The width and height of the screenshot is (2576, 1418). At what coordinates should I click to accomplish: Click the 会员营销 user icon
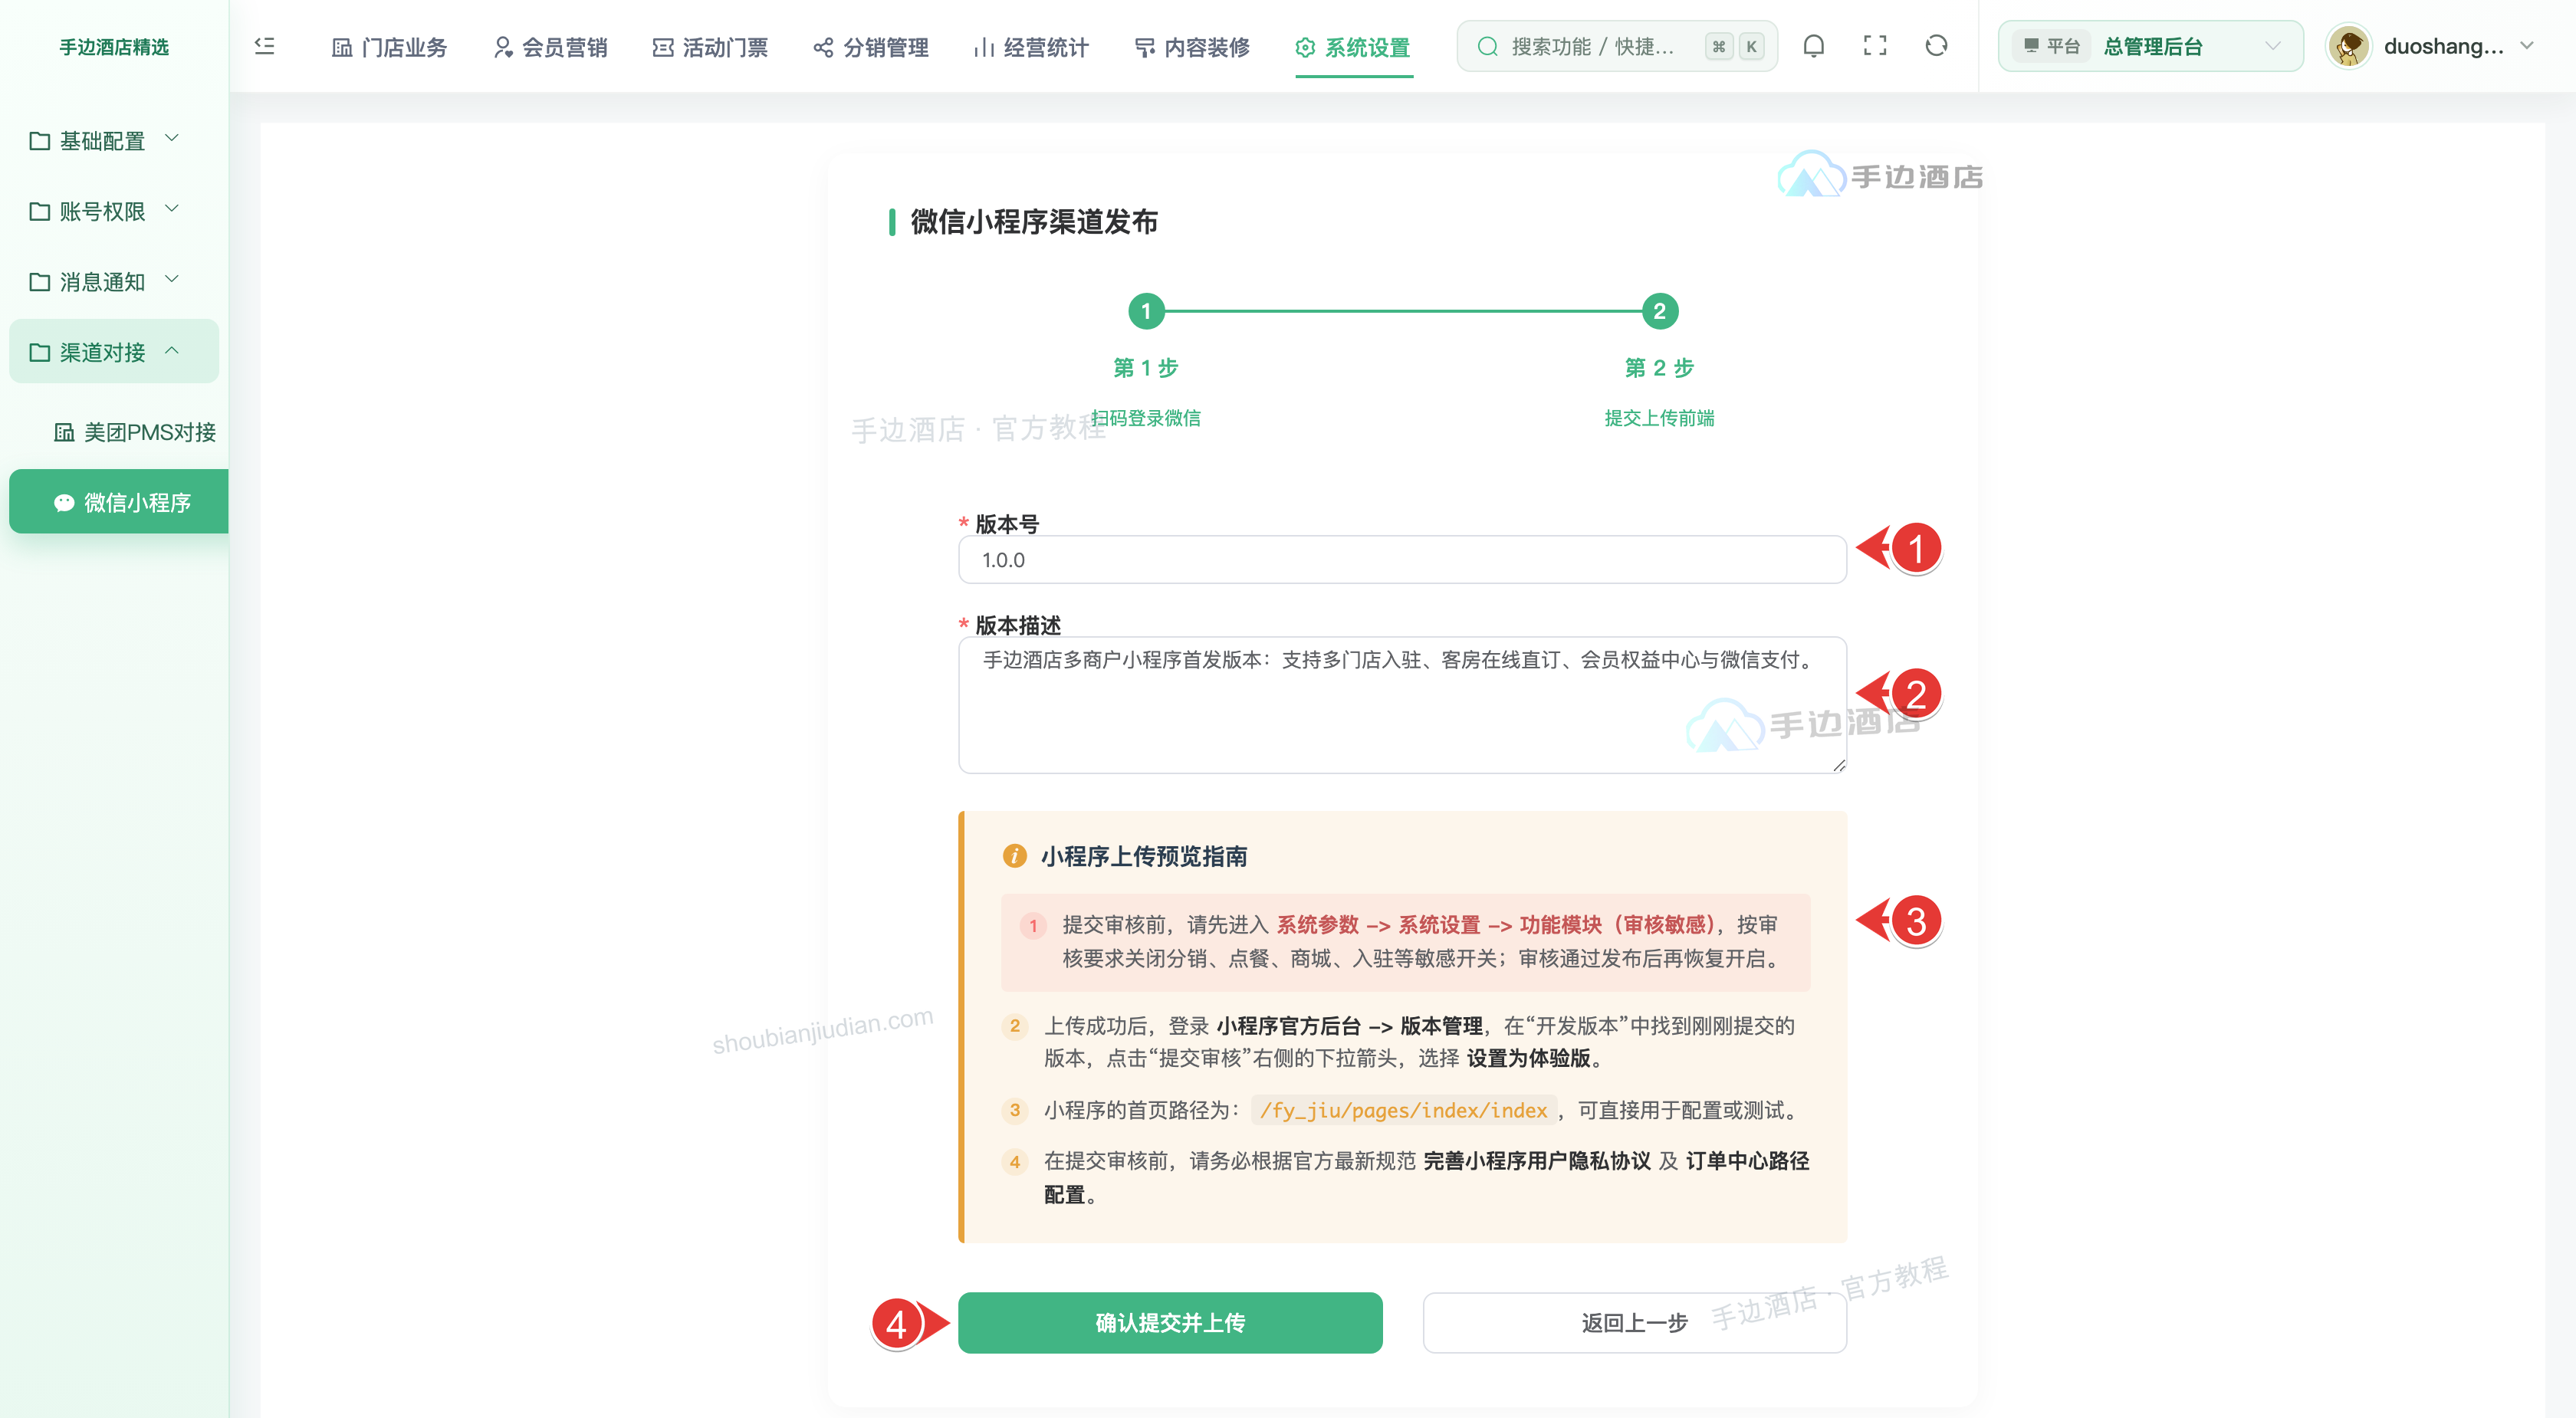(x=503, y=47)
